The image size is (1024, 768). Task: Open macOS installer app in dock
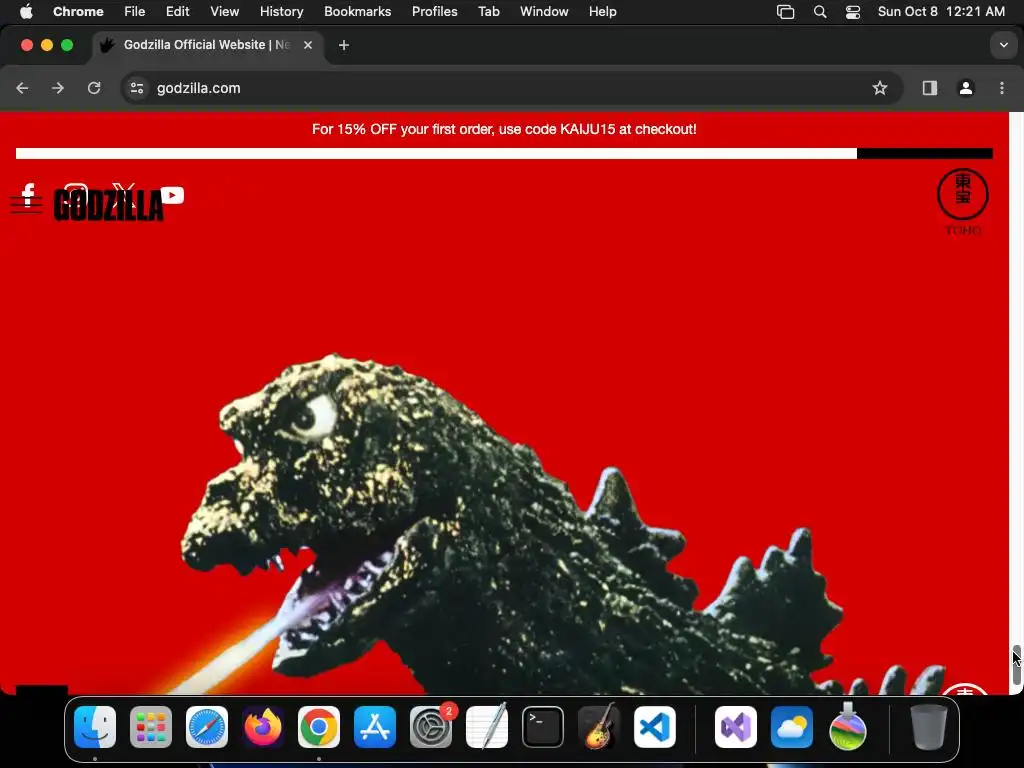[x=848, y=726]
